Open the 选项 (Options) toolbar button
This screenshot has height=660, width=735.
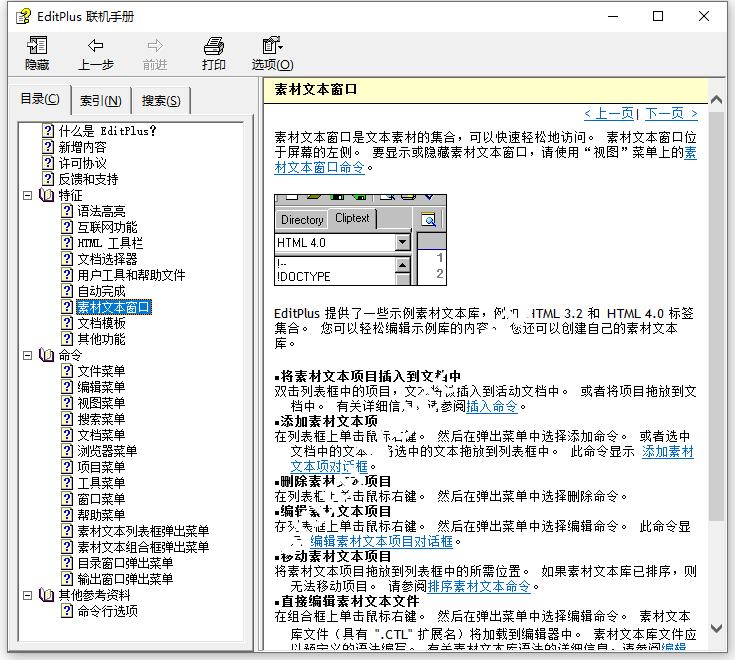coord(272,53)
